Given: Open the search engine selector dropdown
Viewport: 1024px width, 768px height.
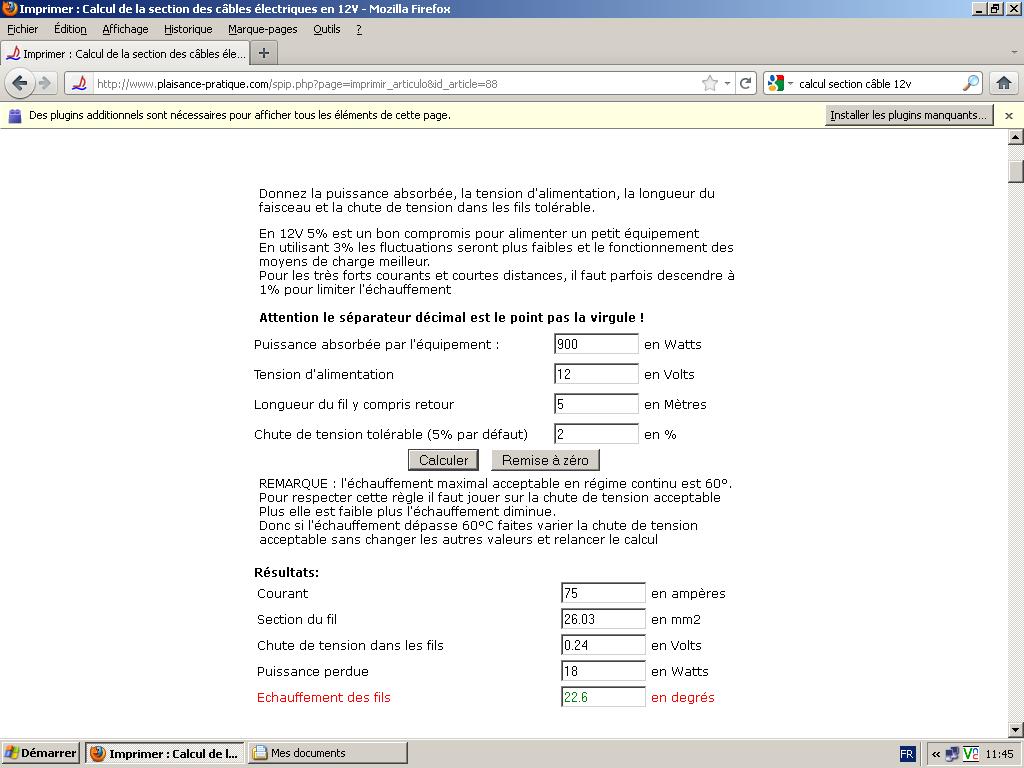Looking at the screenshot, I should click(779, 84).
